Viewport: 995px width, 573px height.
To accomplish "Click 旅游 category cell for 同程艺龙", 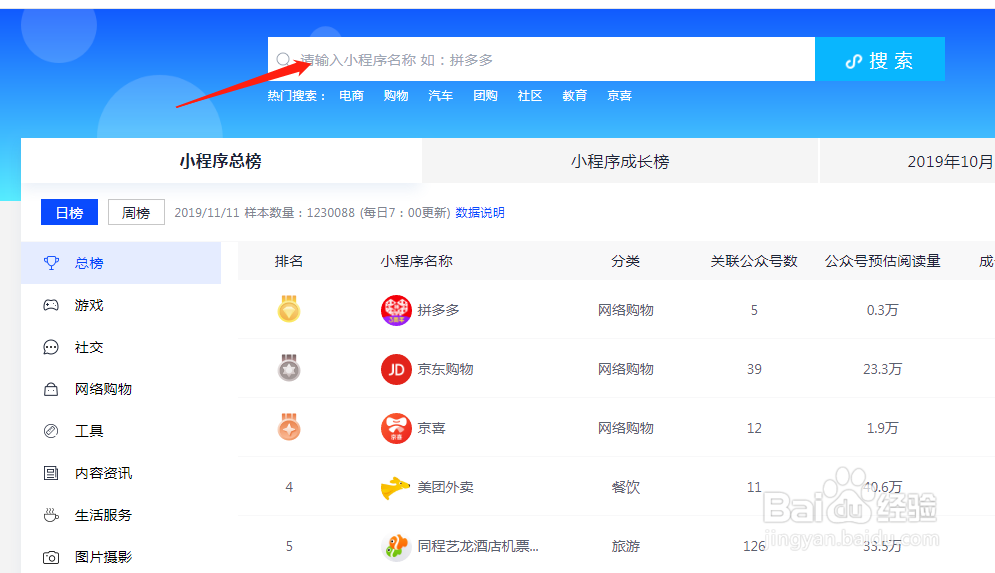I will pos(626,546).
